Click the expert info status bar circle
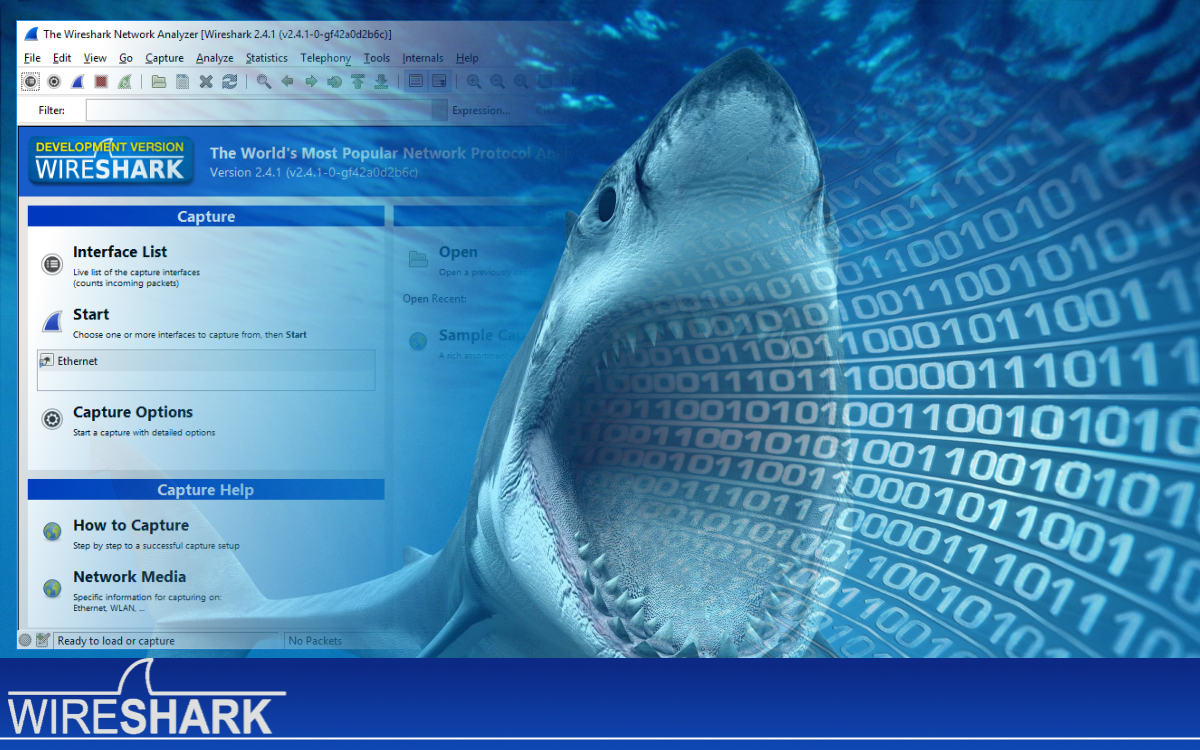This screenshot has width=1200, height=750. pos(25,640)
